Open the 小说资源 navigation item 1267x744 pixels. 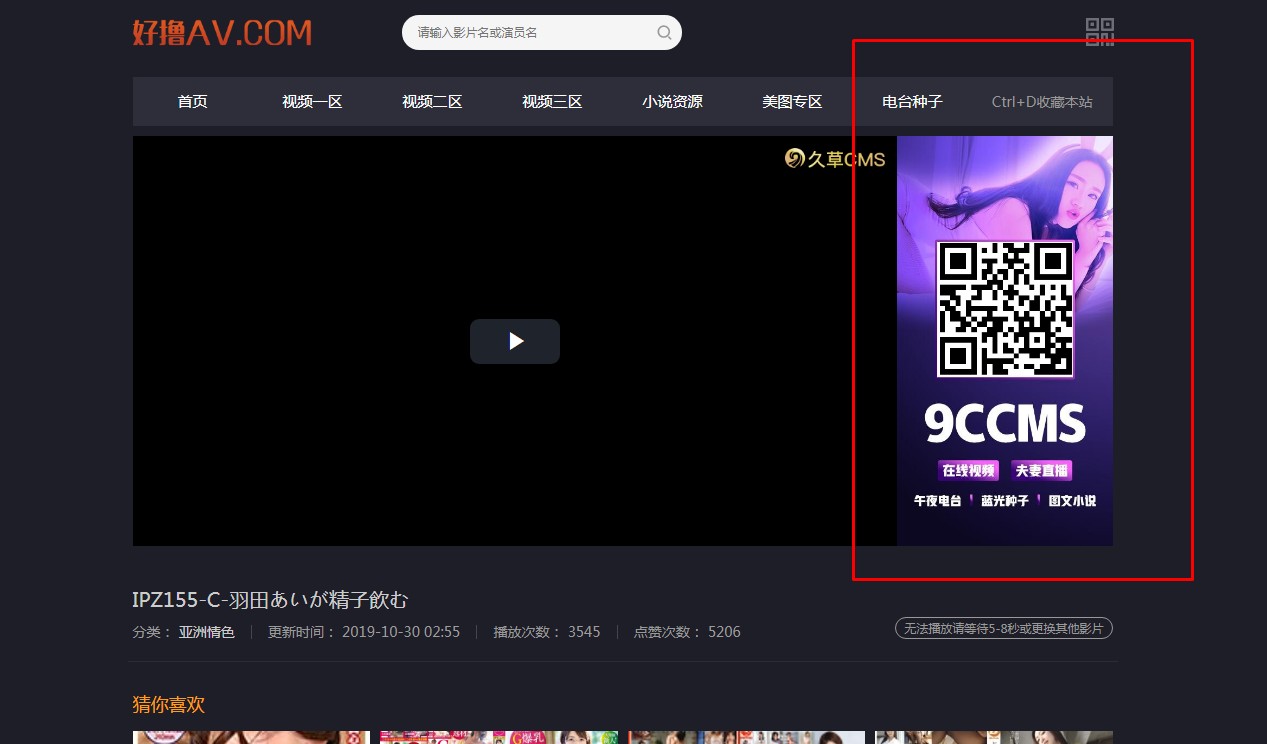click(x=672, y=101)
